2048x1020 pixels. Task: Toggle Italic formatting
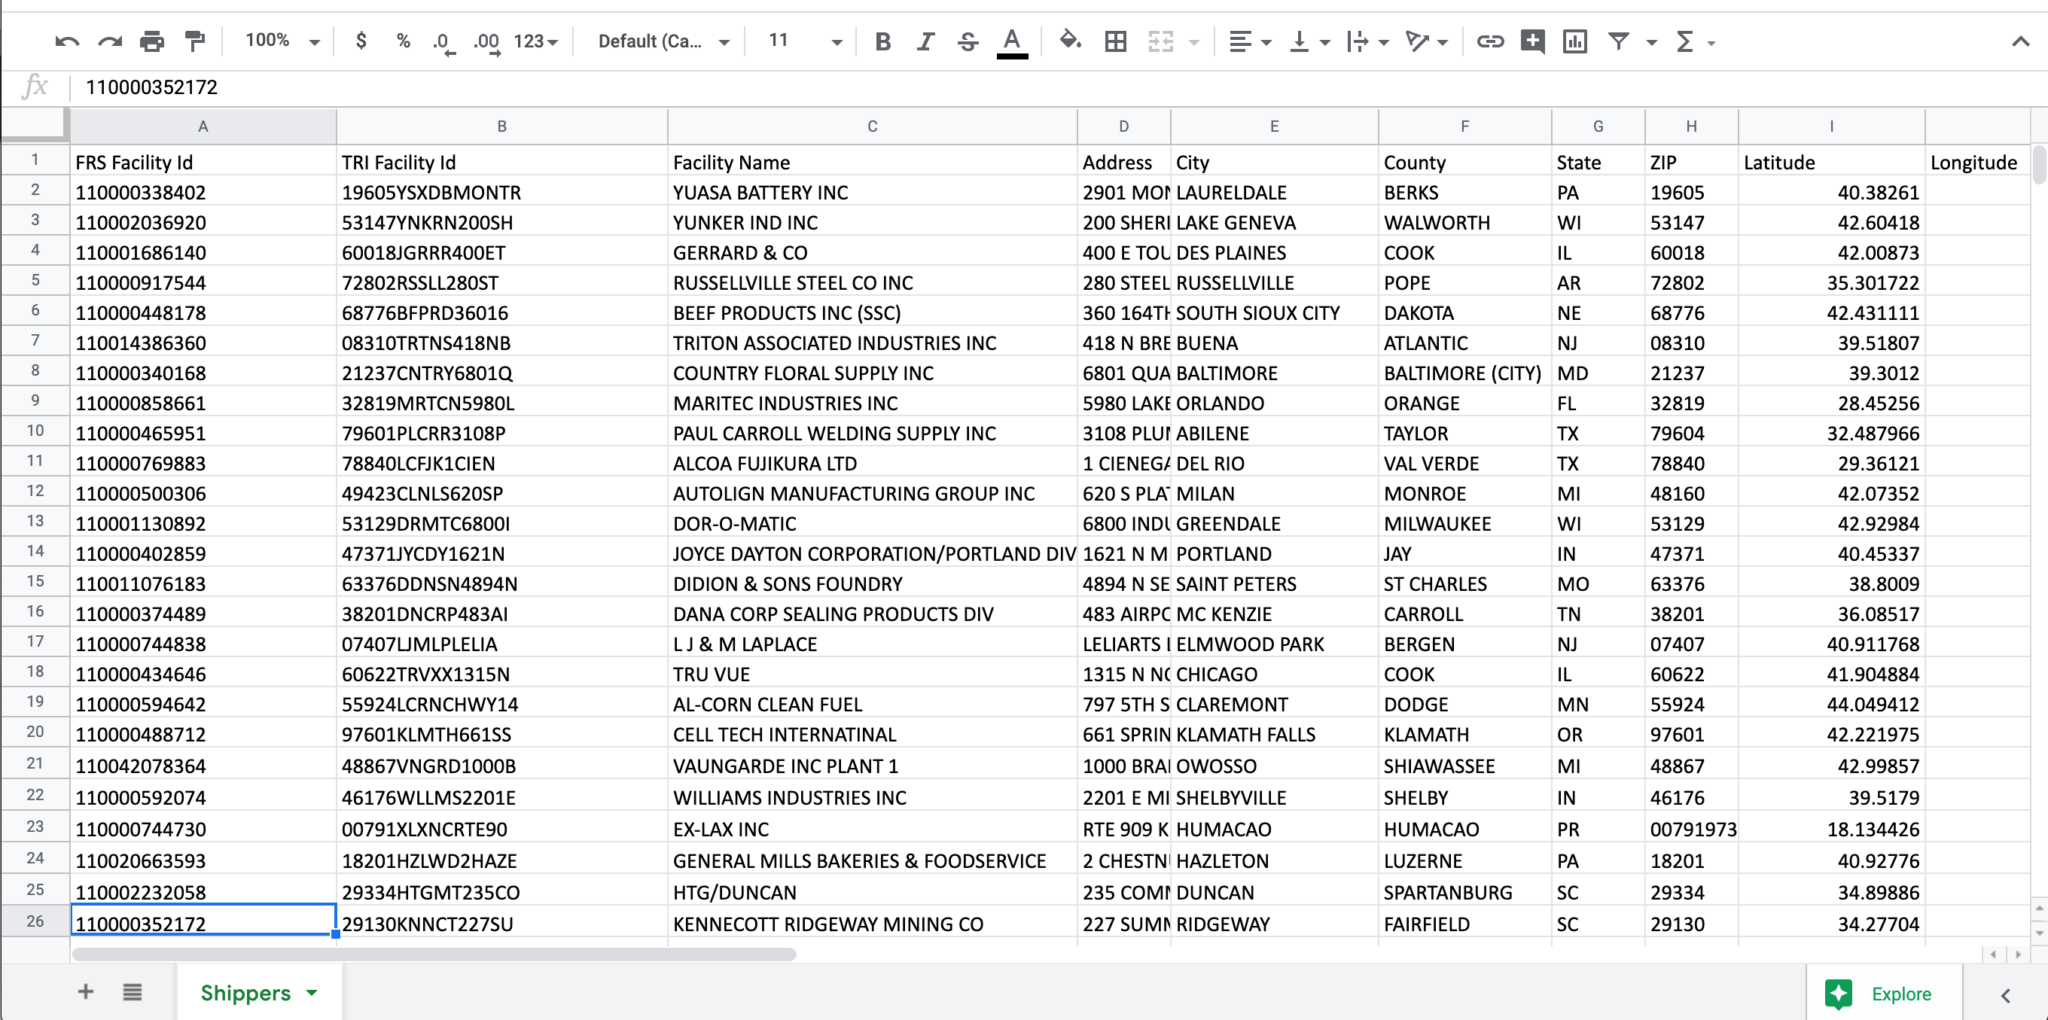[x=925, y=42]
